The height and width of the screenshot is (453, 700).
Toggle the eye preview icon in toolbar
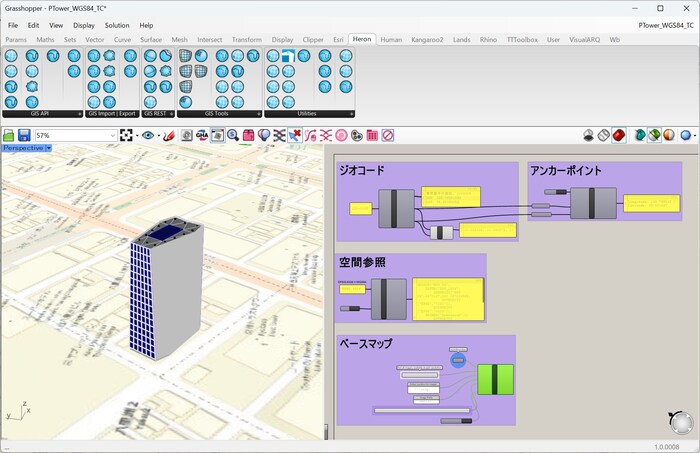[148, 135]
